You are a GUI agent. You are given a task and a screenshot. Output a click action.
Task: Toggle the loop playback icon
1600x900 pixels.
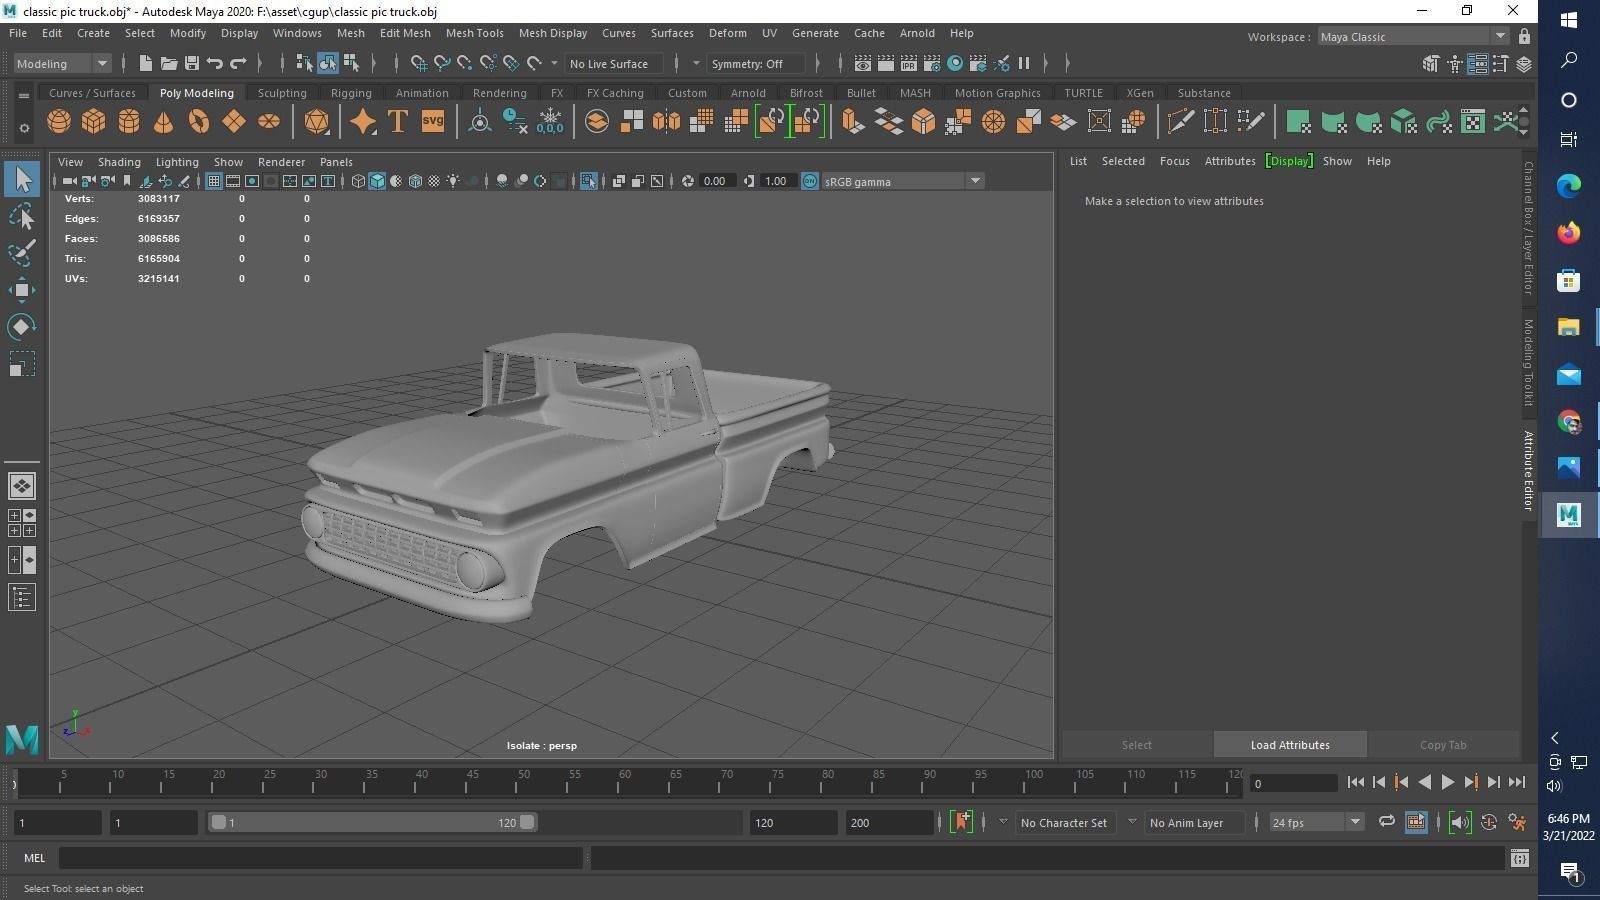pyautogui.click(x=1387, y=822)
